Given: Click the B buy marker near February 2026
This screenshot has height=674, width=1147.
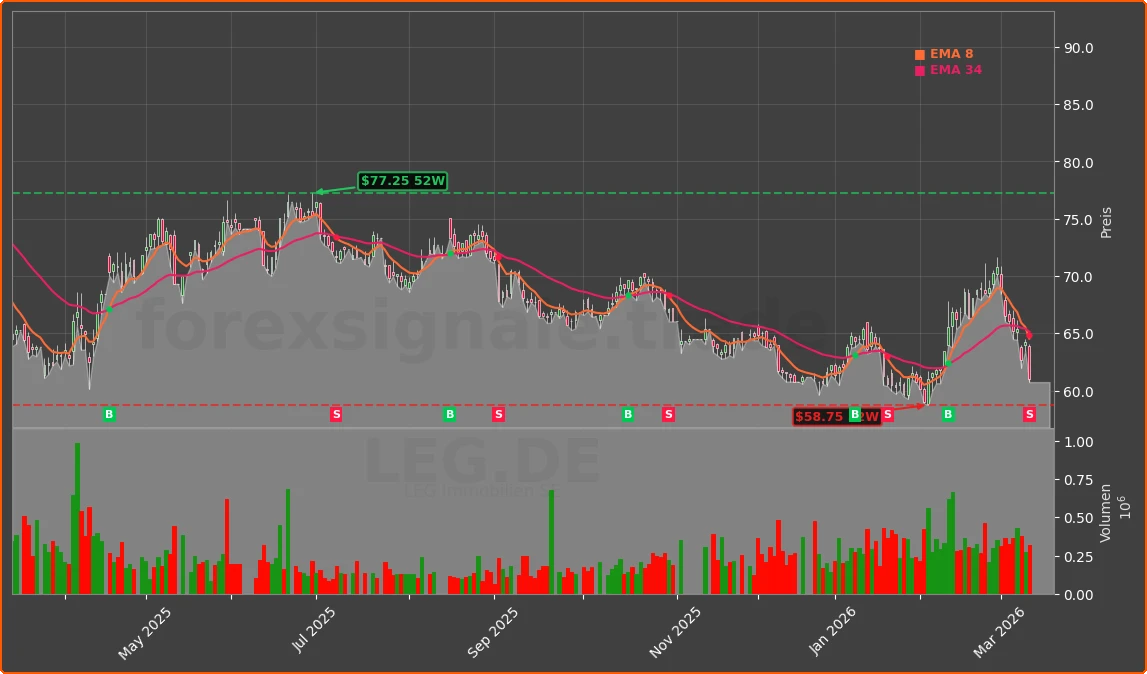Looking at the screenshot, I should 947,415.
